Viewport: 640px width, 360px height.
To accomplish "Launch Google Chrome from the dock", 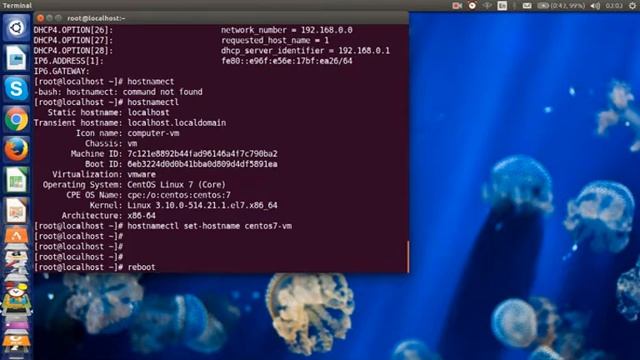I will tap(16, 119).
